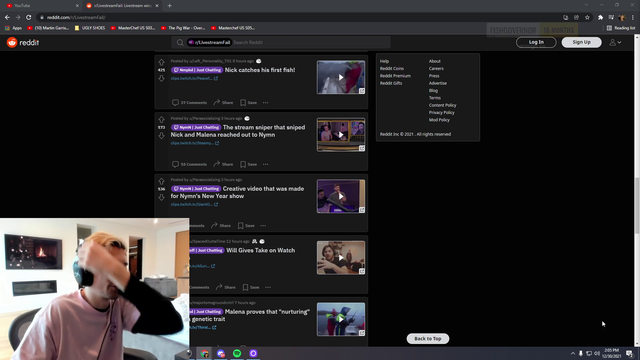Open 'The Pig War' bookmark

point(183,28)
